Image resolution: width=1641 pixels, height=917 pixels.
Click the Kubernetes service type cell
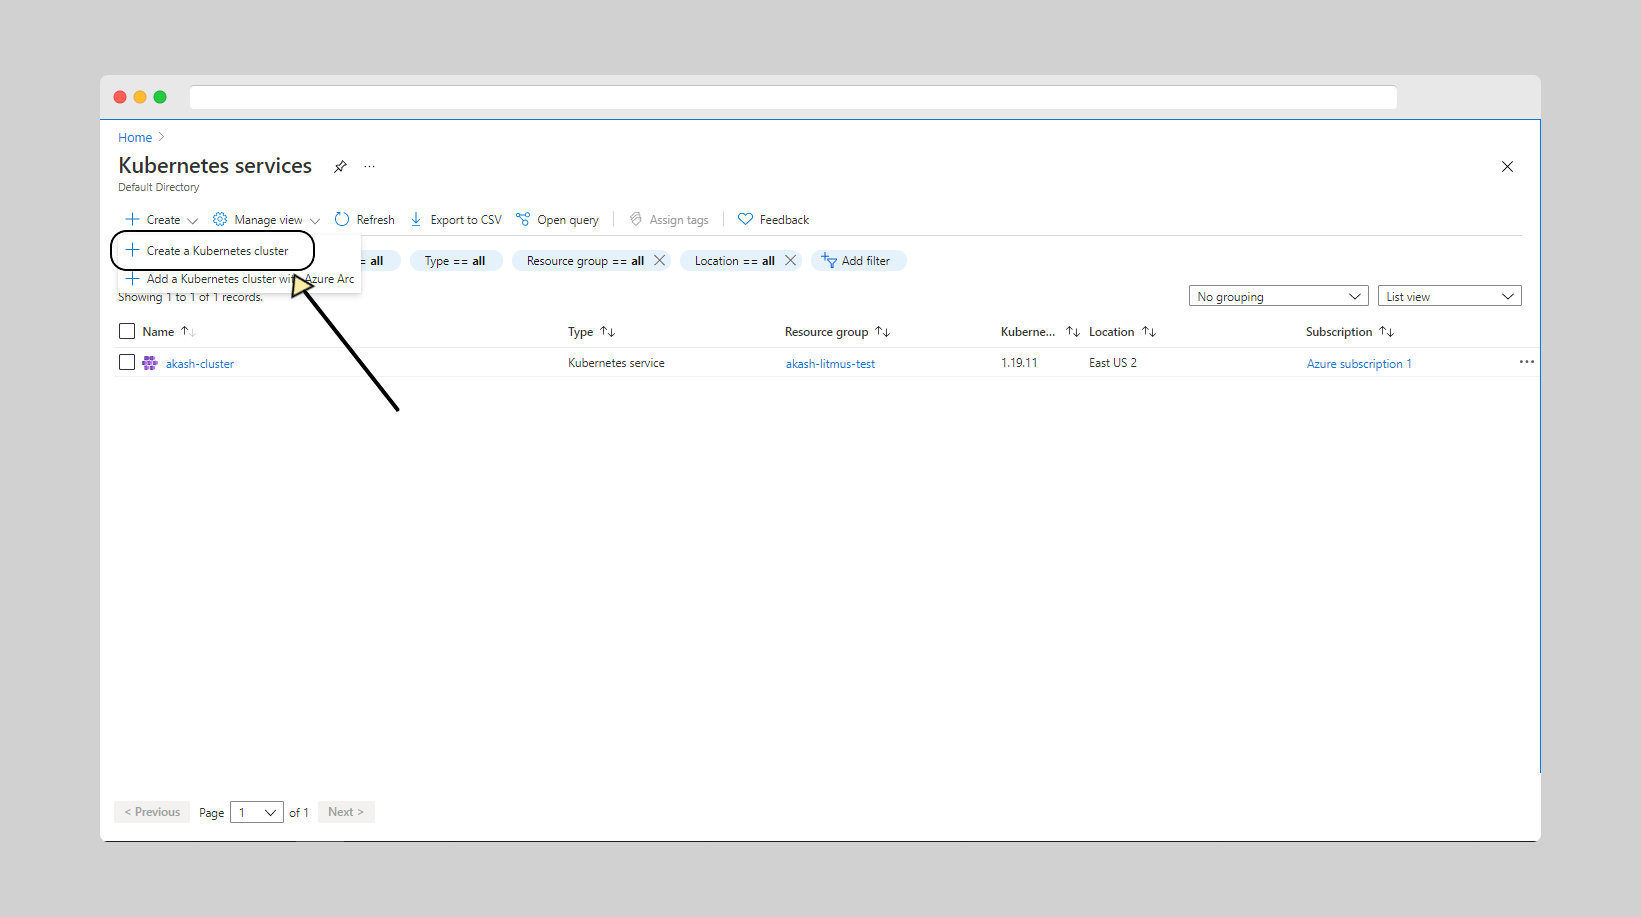coord(616,363)
